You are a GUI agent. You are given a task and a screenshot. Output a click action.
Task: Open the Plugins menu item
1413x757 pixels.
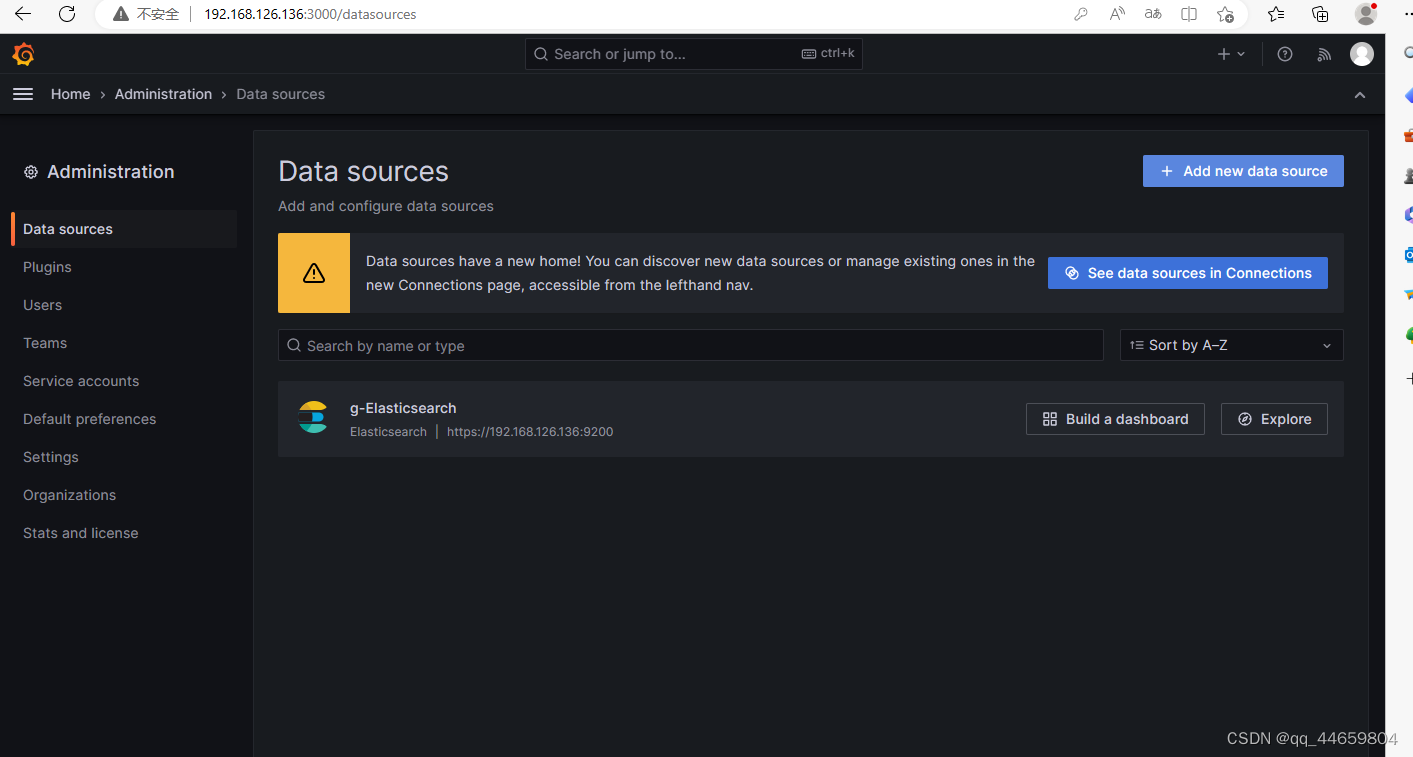47,267
